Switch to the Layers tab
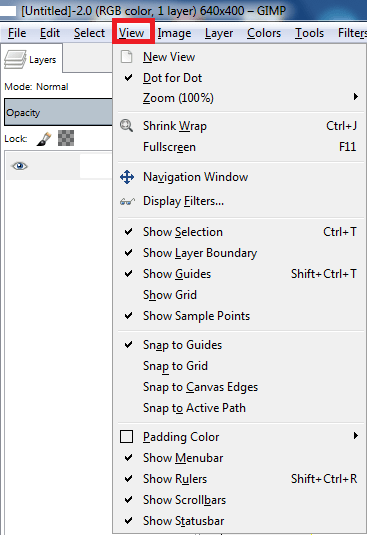 pos(32,59)
